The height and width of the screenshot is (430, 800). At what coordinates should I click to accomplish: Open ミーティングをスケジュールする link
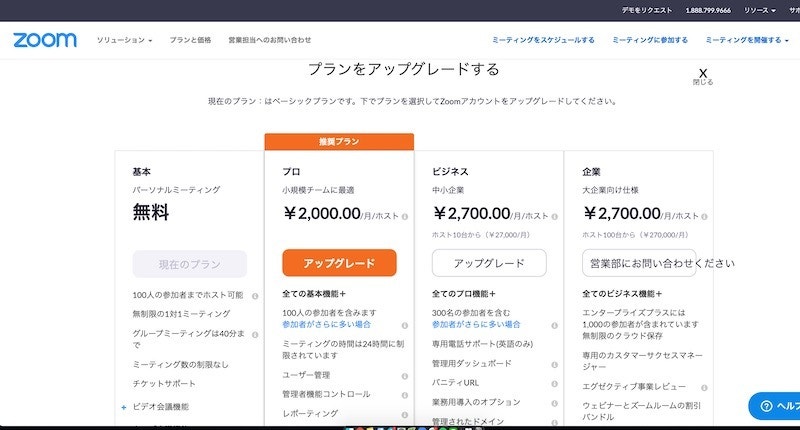543,40
